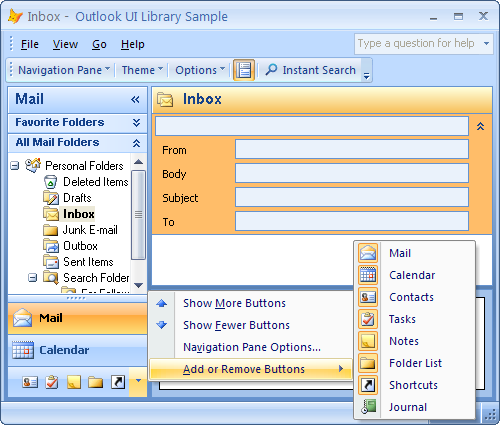Click the To search field
500x425 pixels.
pos(352,221)
